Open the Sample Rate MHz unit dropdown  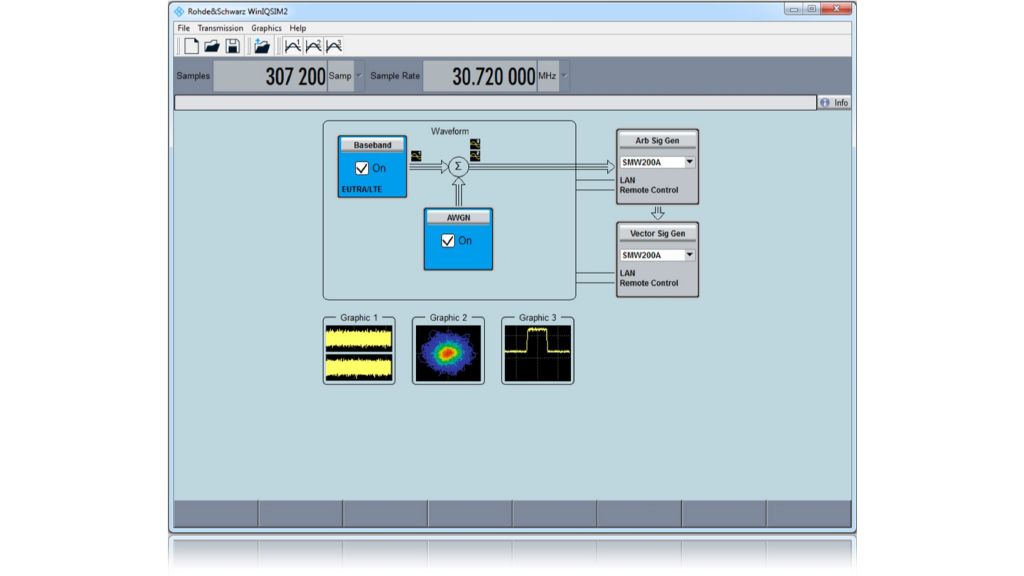click(x=564, y=76)
